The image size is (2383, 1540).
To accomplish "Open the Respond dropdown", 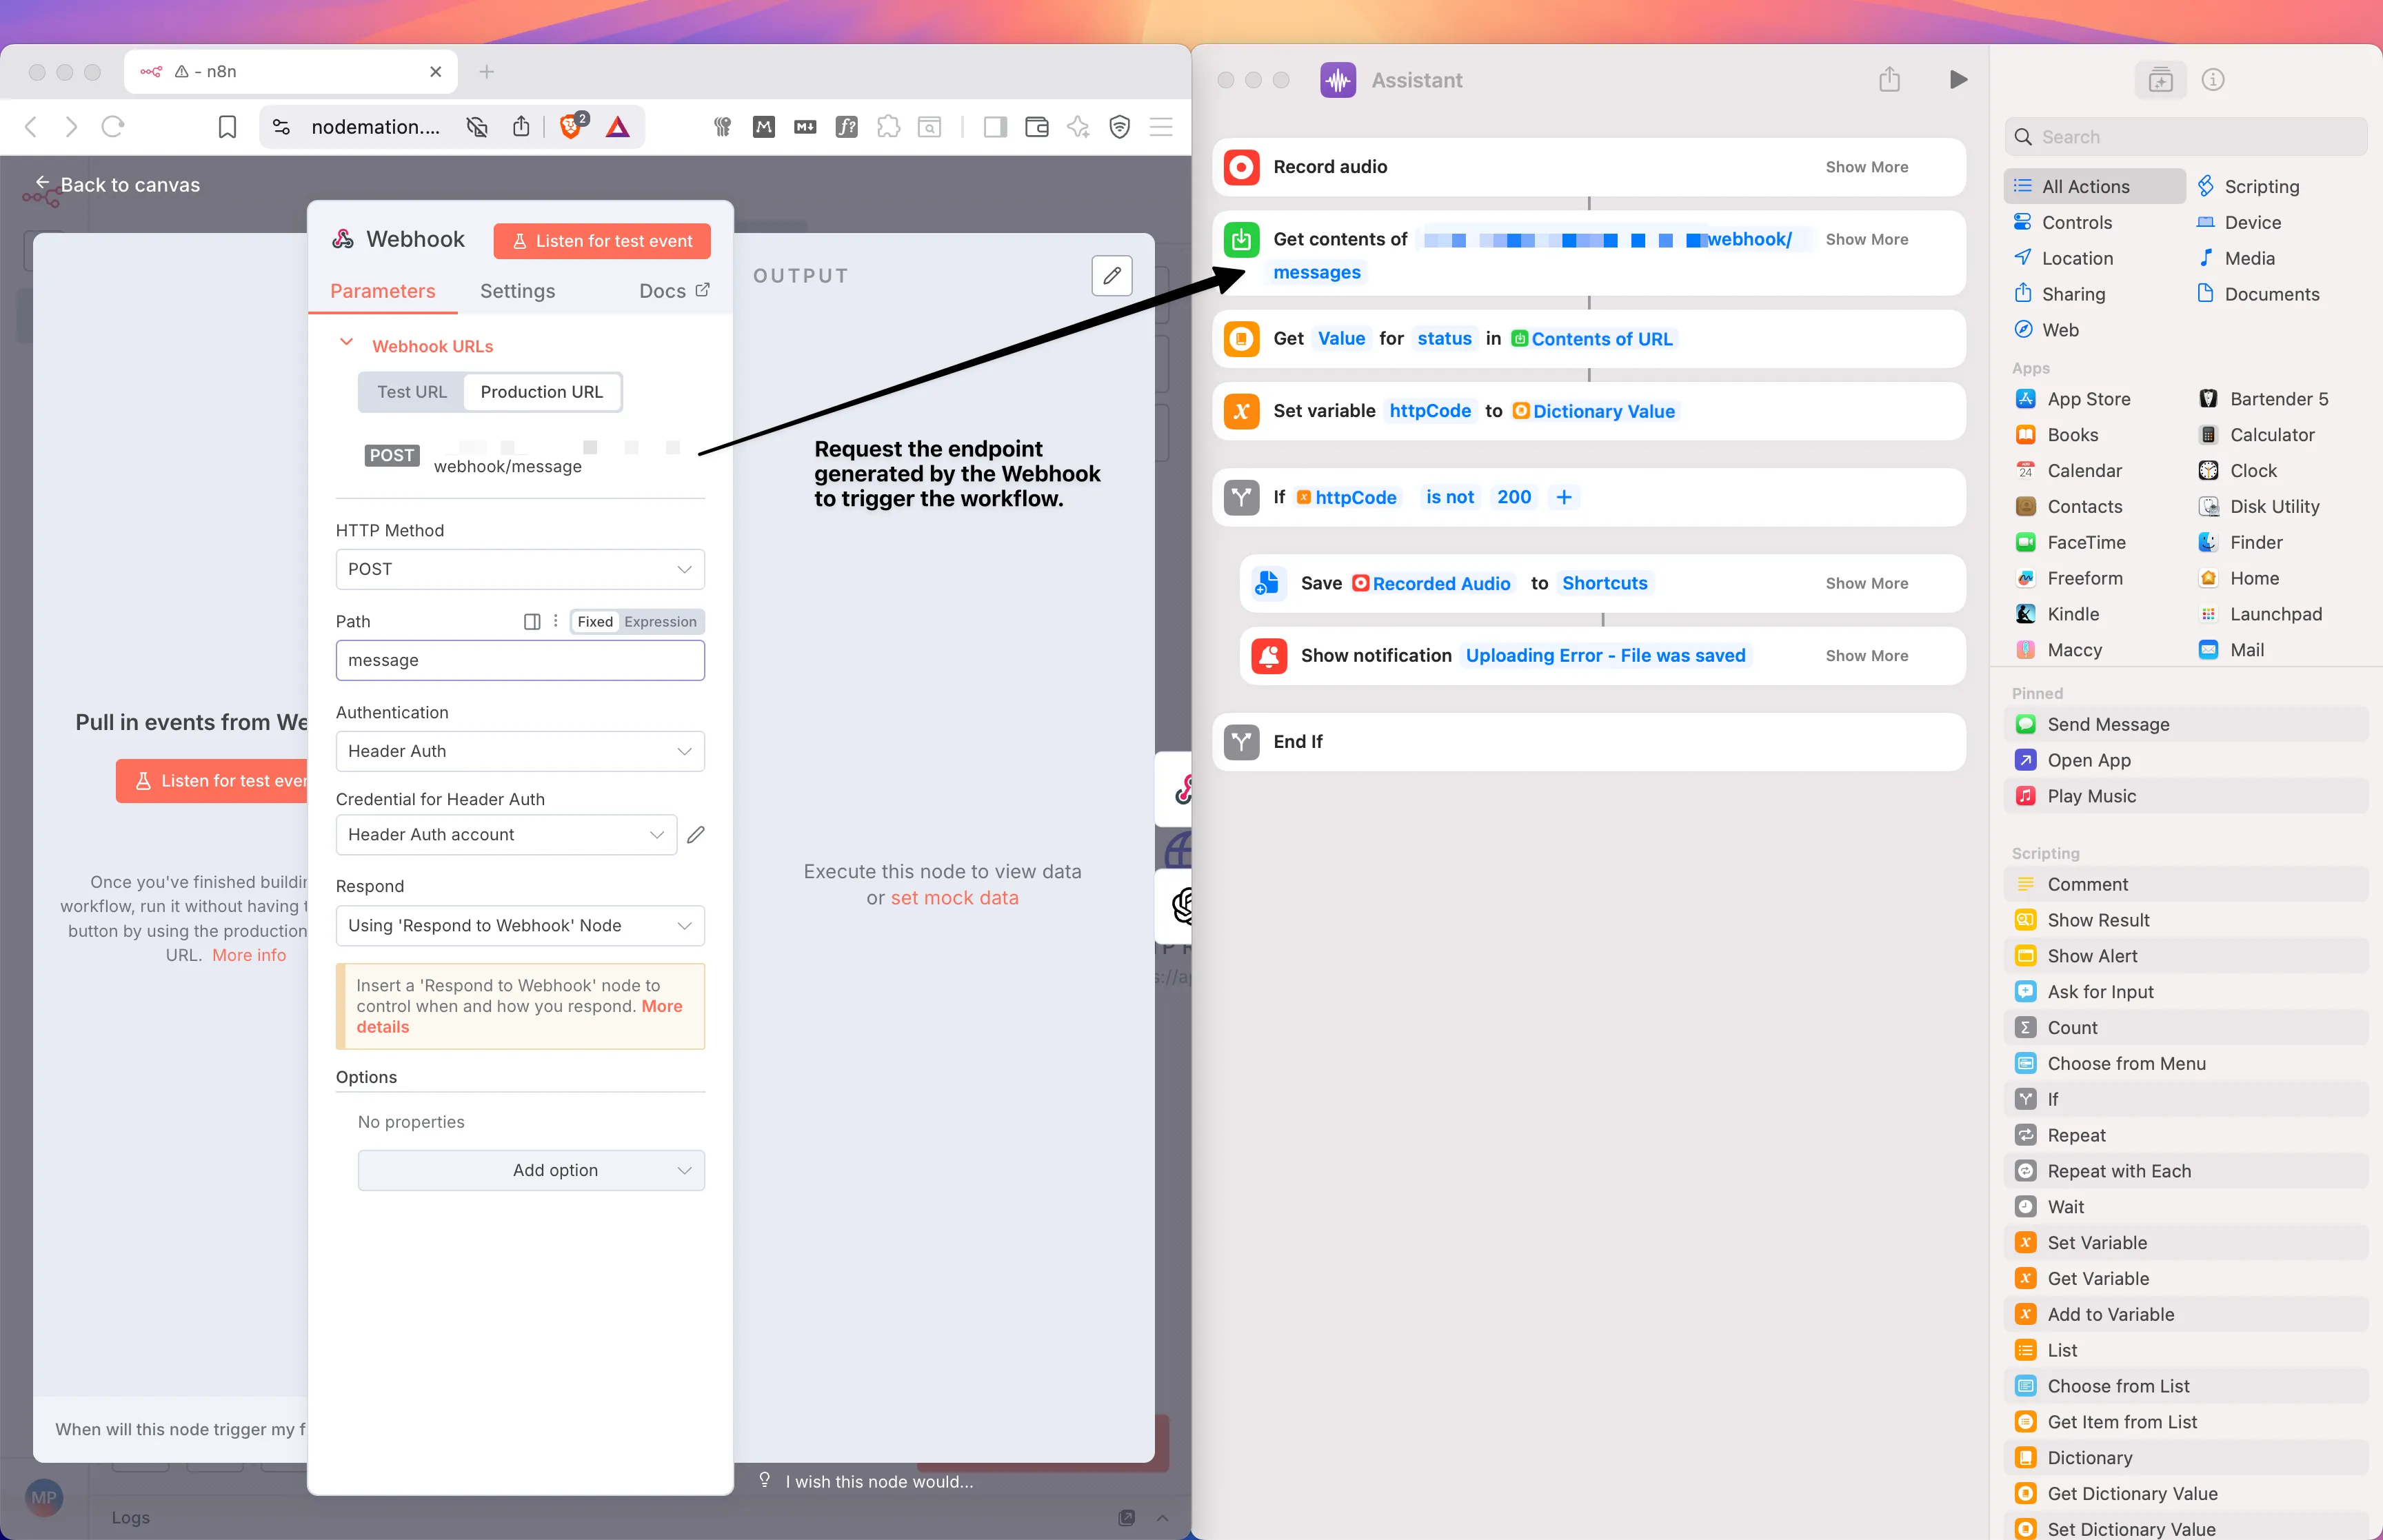I will click(x=520, y=926).
